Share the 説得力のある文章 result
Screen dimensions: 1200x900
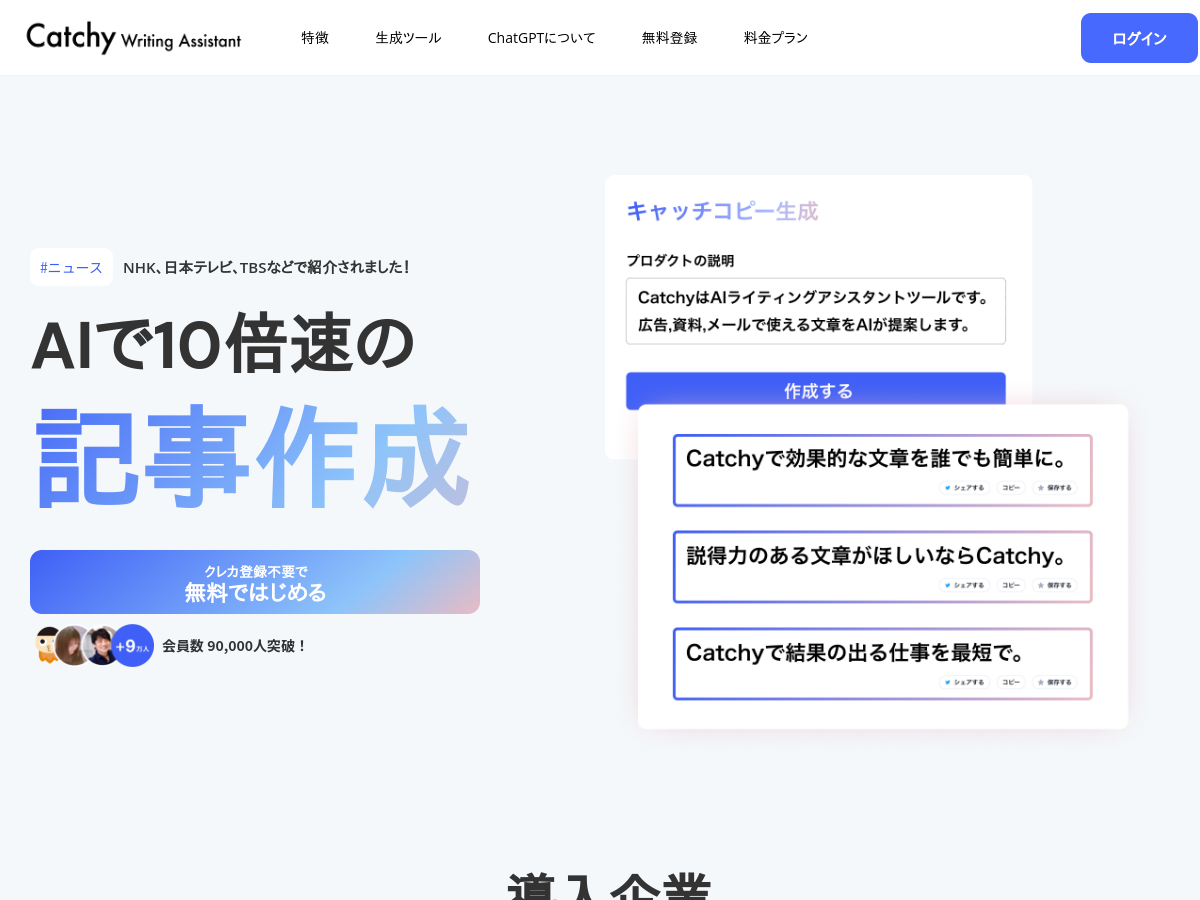pyautogui.click(x=964, y=585)
